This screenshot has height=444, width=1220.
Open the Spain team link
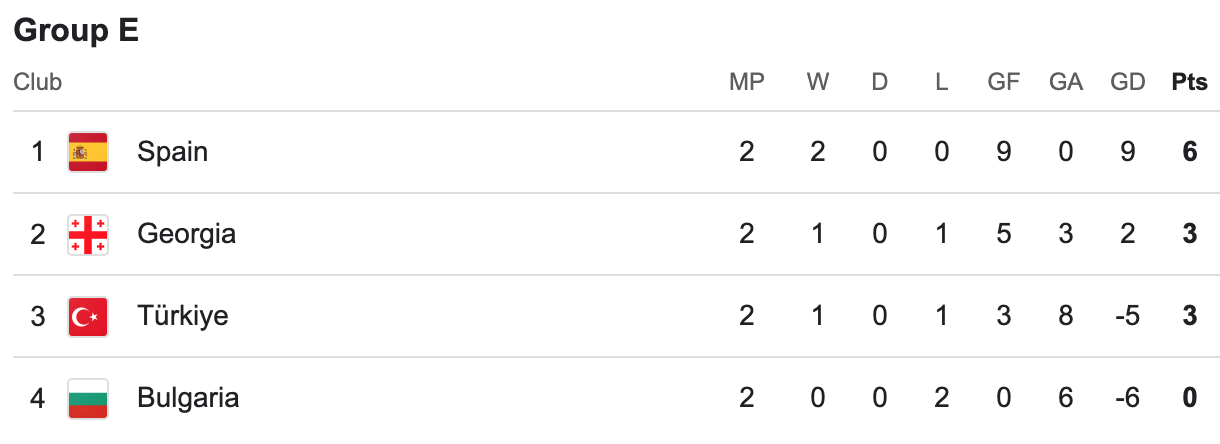coord(172,152)
